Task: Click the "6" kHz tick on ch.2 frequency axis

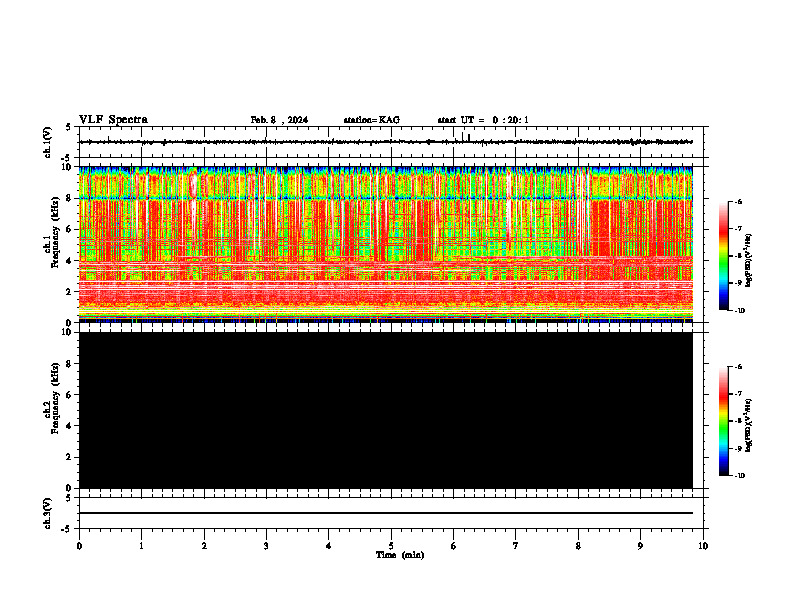Action: point(69,394)
